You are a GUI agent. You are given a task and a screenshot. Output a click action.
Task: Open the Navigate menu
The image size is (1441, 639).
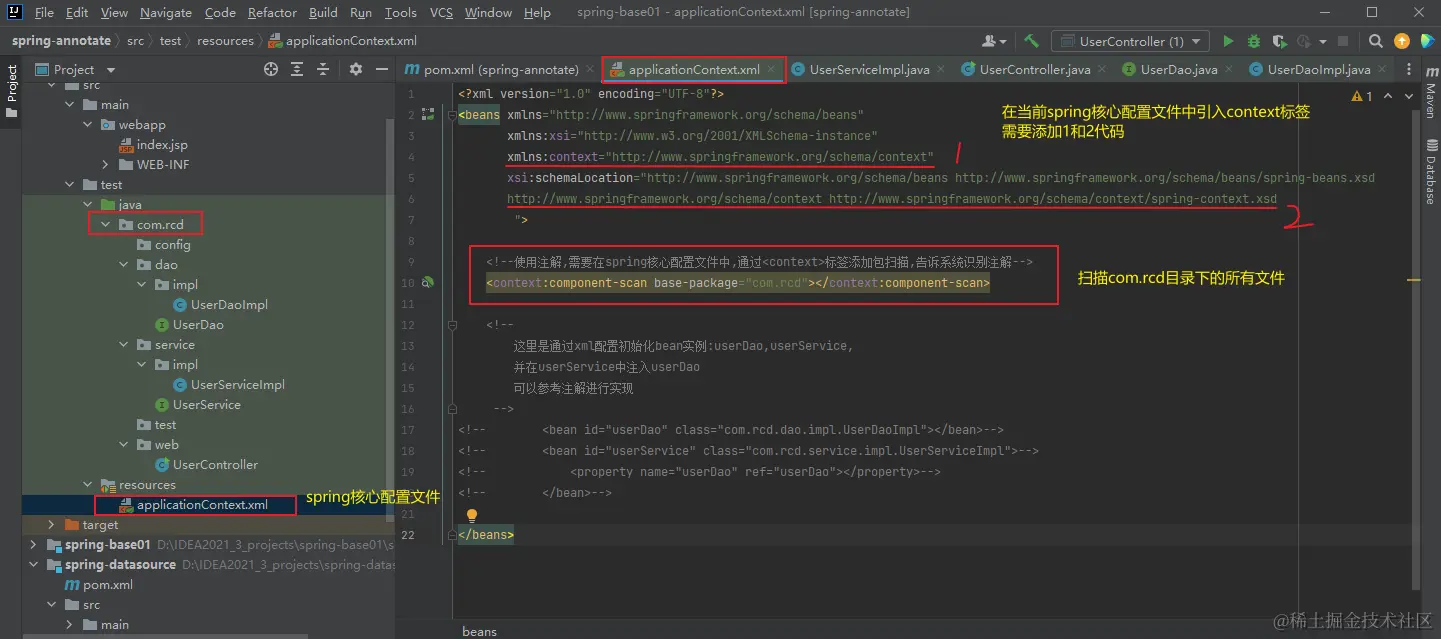(x=166, y=12)
